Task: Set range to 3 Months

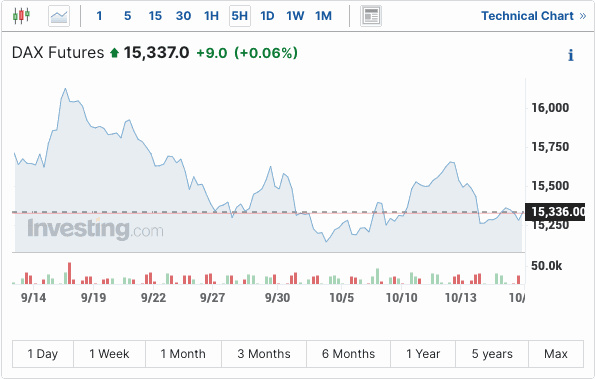Action: 264,354
